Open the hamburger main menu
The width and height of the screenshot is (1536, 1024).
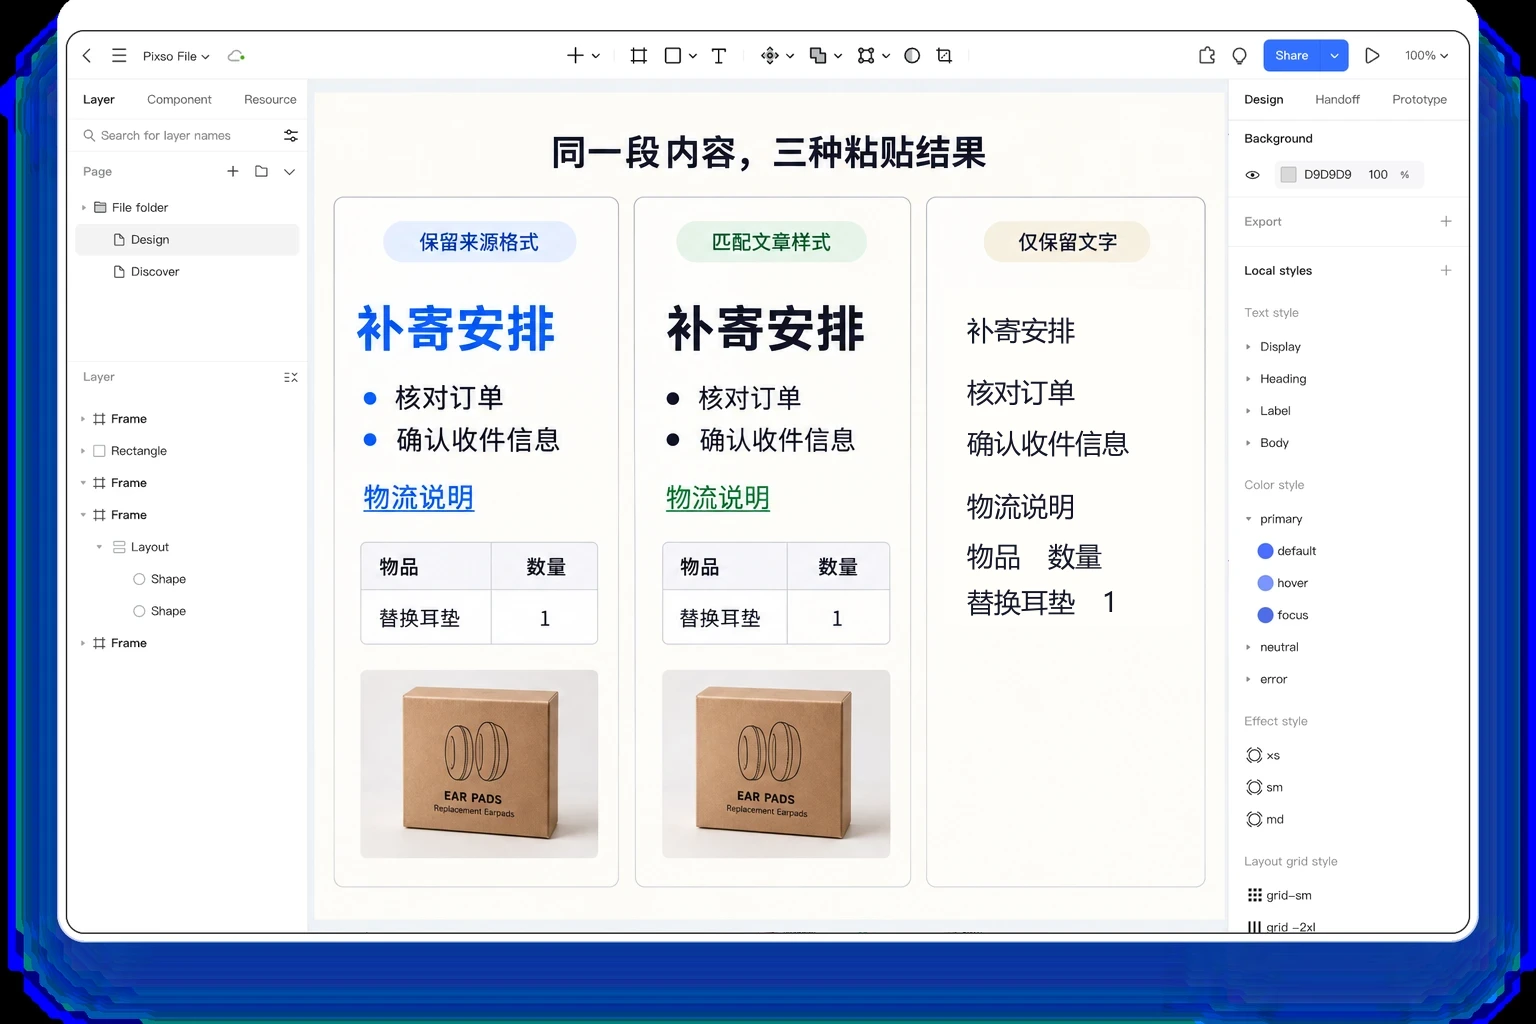(119, 56)
